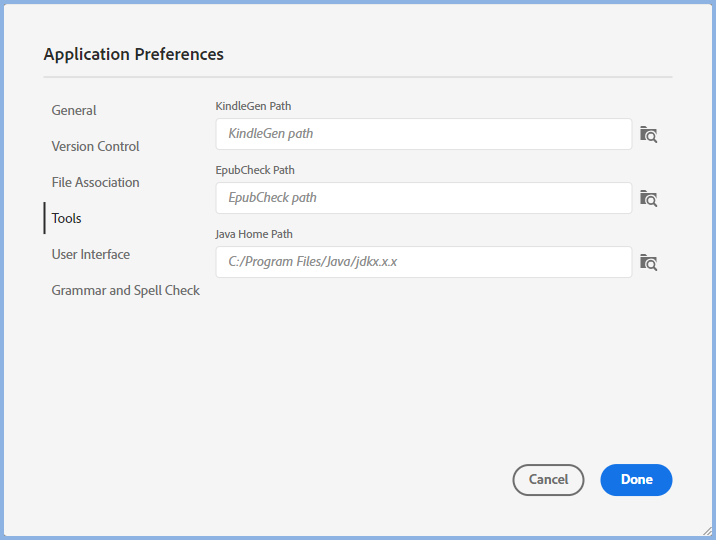The width and height of the screenshot is (716, 540).
Task: Click the KindleGen Path label
Action: coord(253,106)
